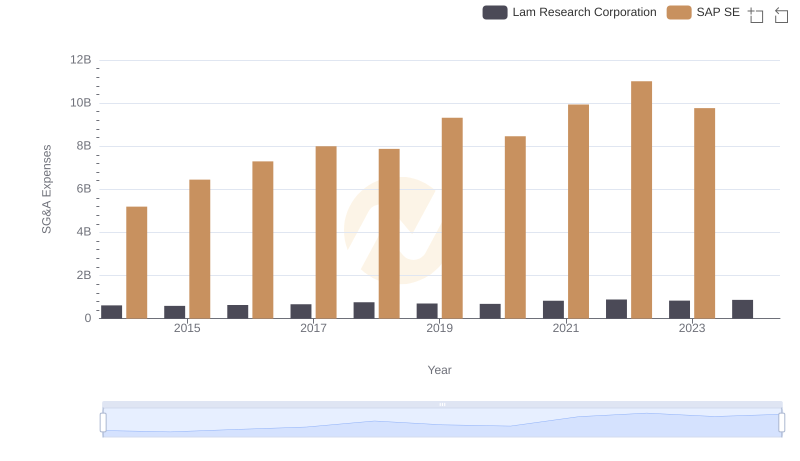Click the 2015 x-axis label
Viewport: 800px width, 461px height.
pyautogui.click(x=187, y=328)
